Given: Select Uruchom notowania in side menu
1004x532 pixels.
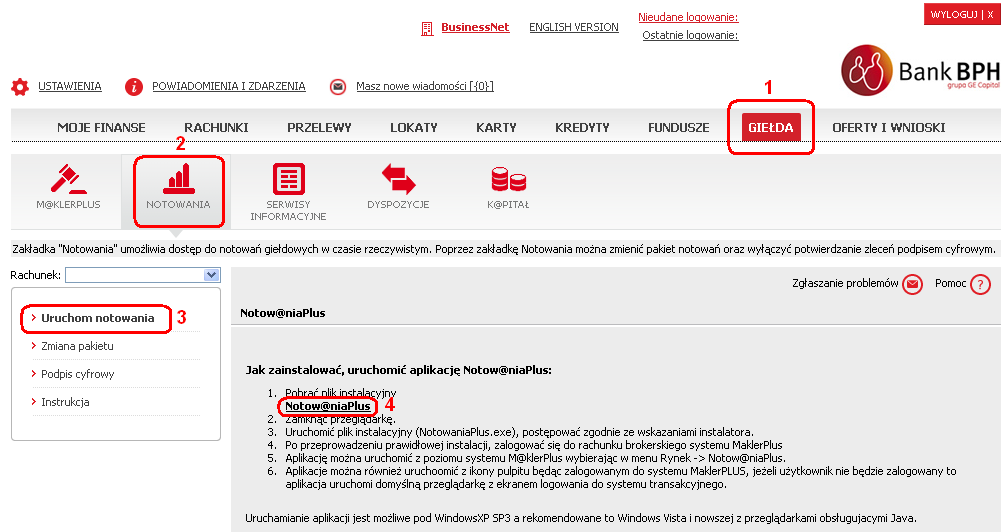Looking at the screenshot, I should pyautogui.click(x=97, y=318).
